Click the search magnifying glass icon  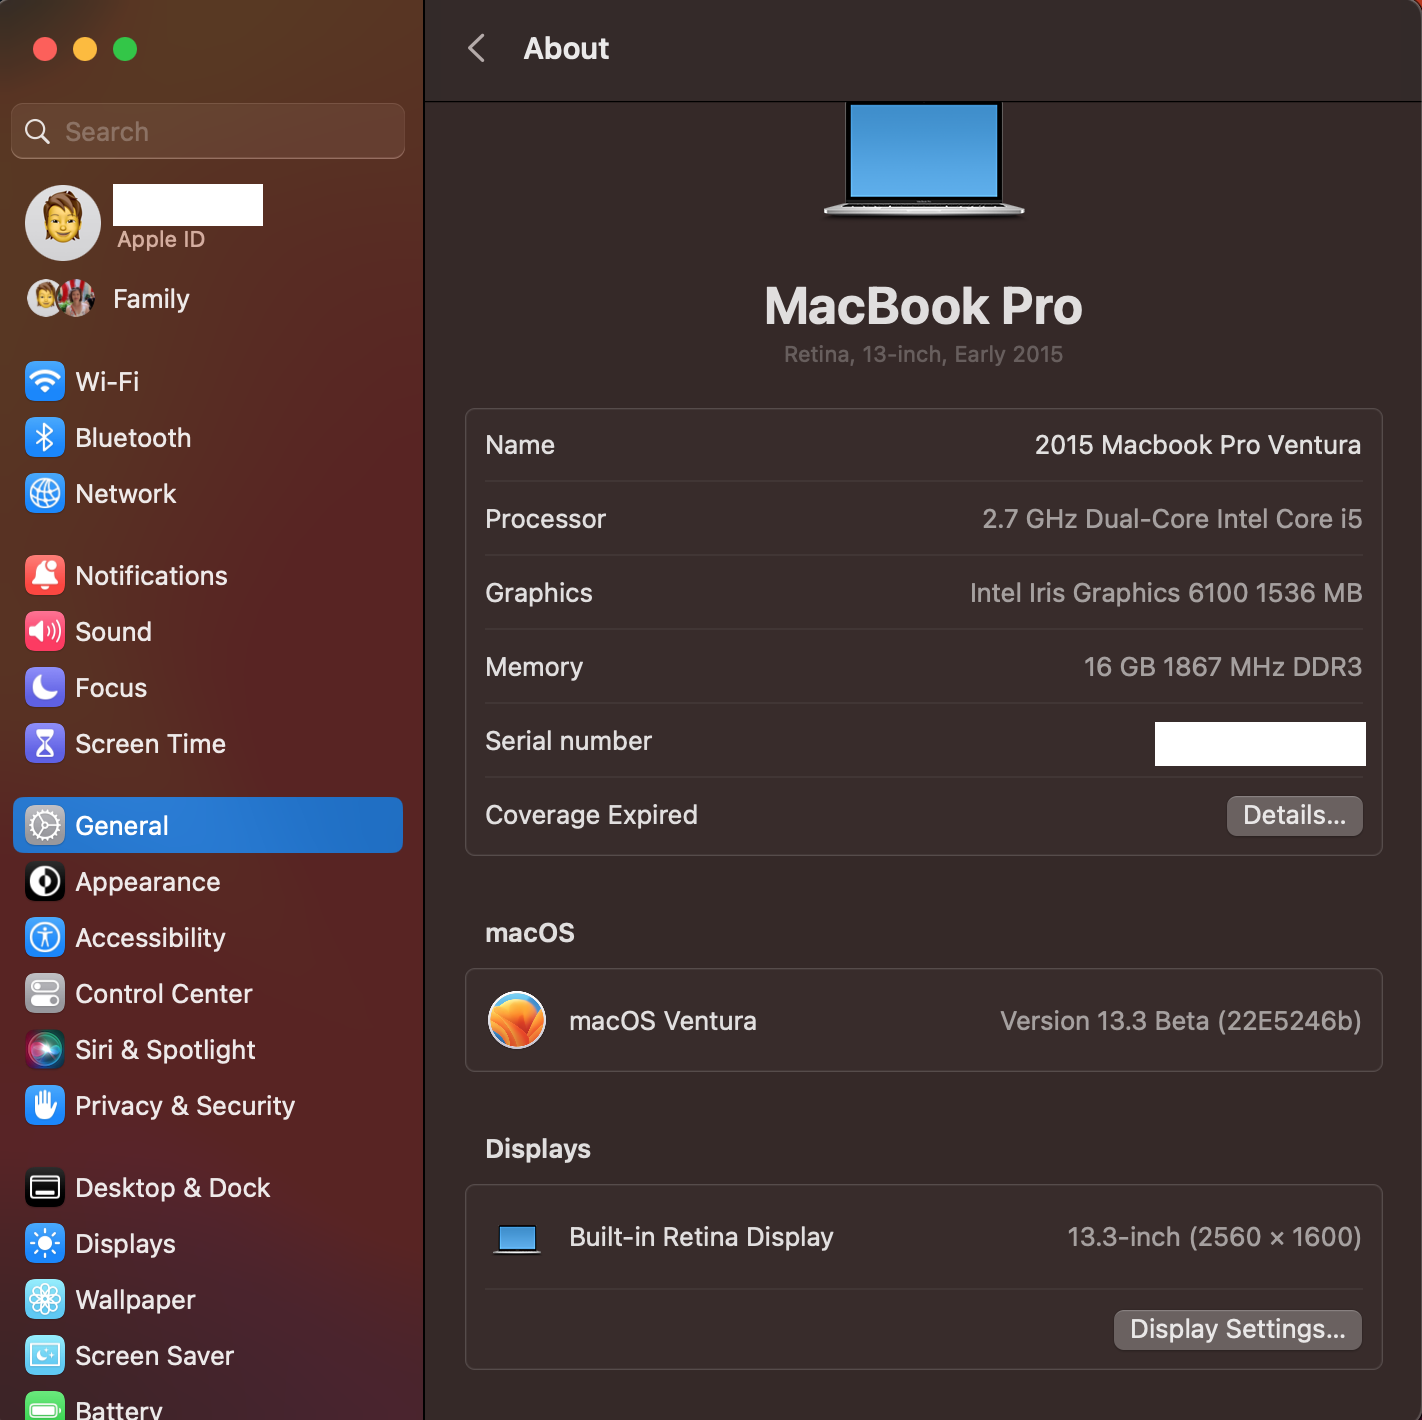pos(37,131)
